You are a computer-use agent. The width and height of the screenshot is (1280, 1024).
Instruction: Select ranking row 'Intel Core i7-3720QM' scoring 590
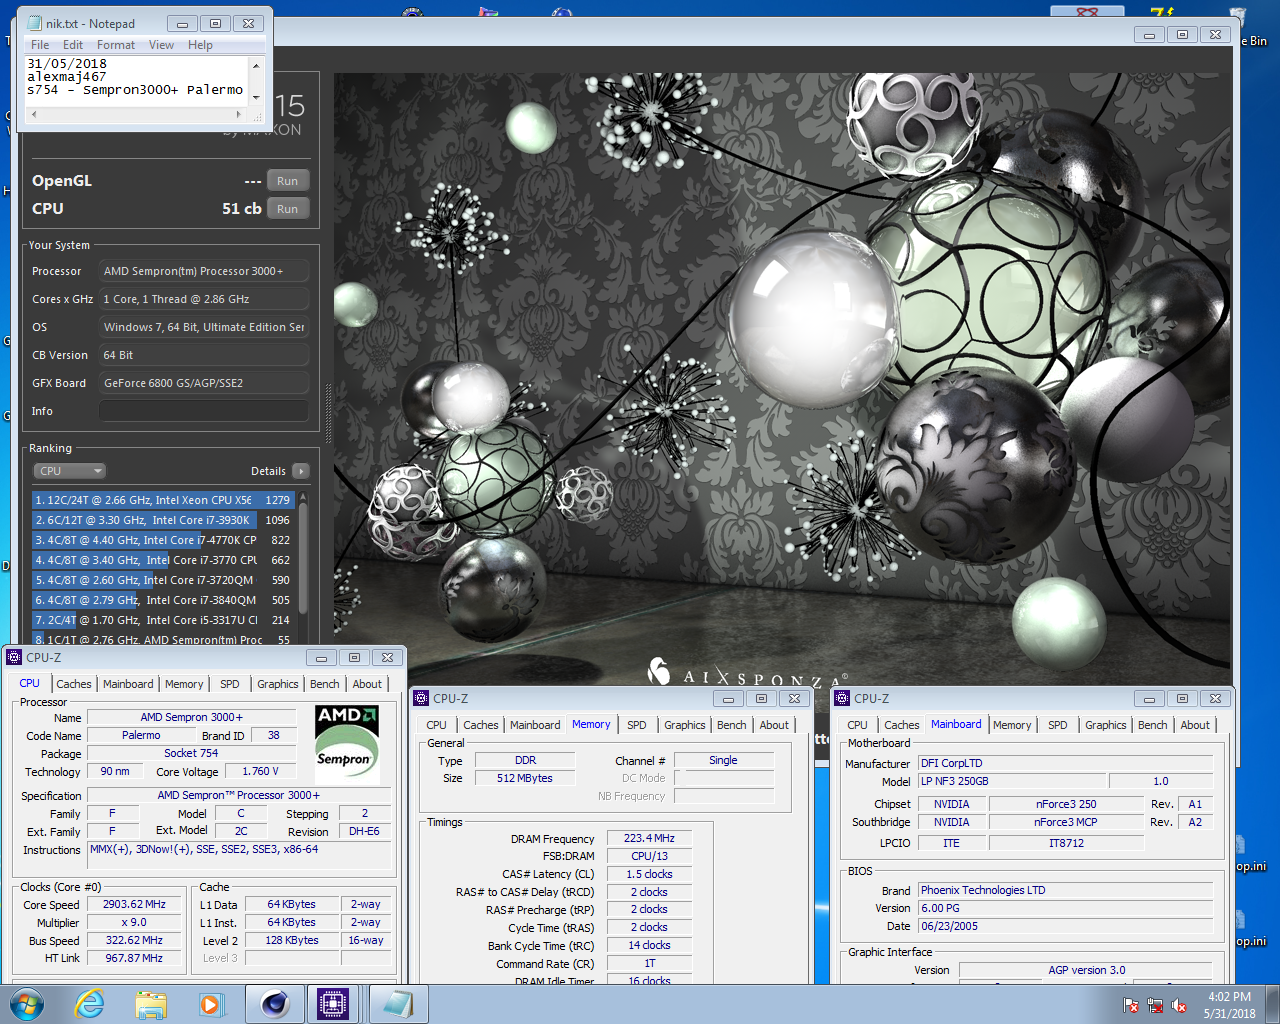(163, 580)
